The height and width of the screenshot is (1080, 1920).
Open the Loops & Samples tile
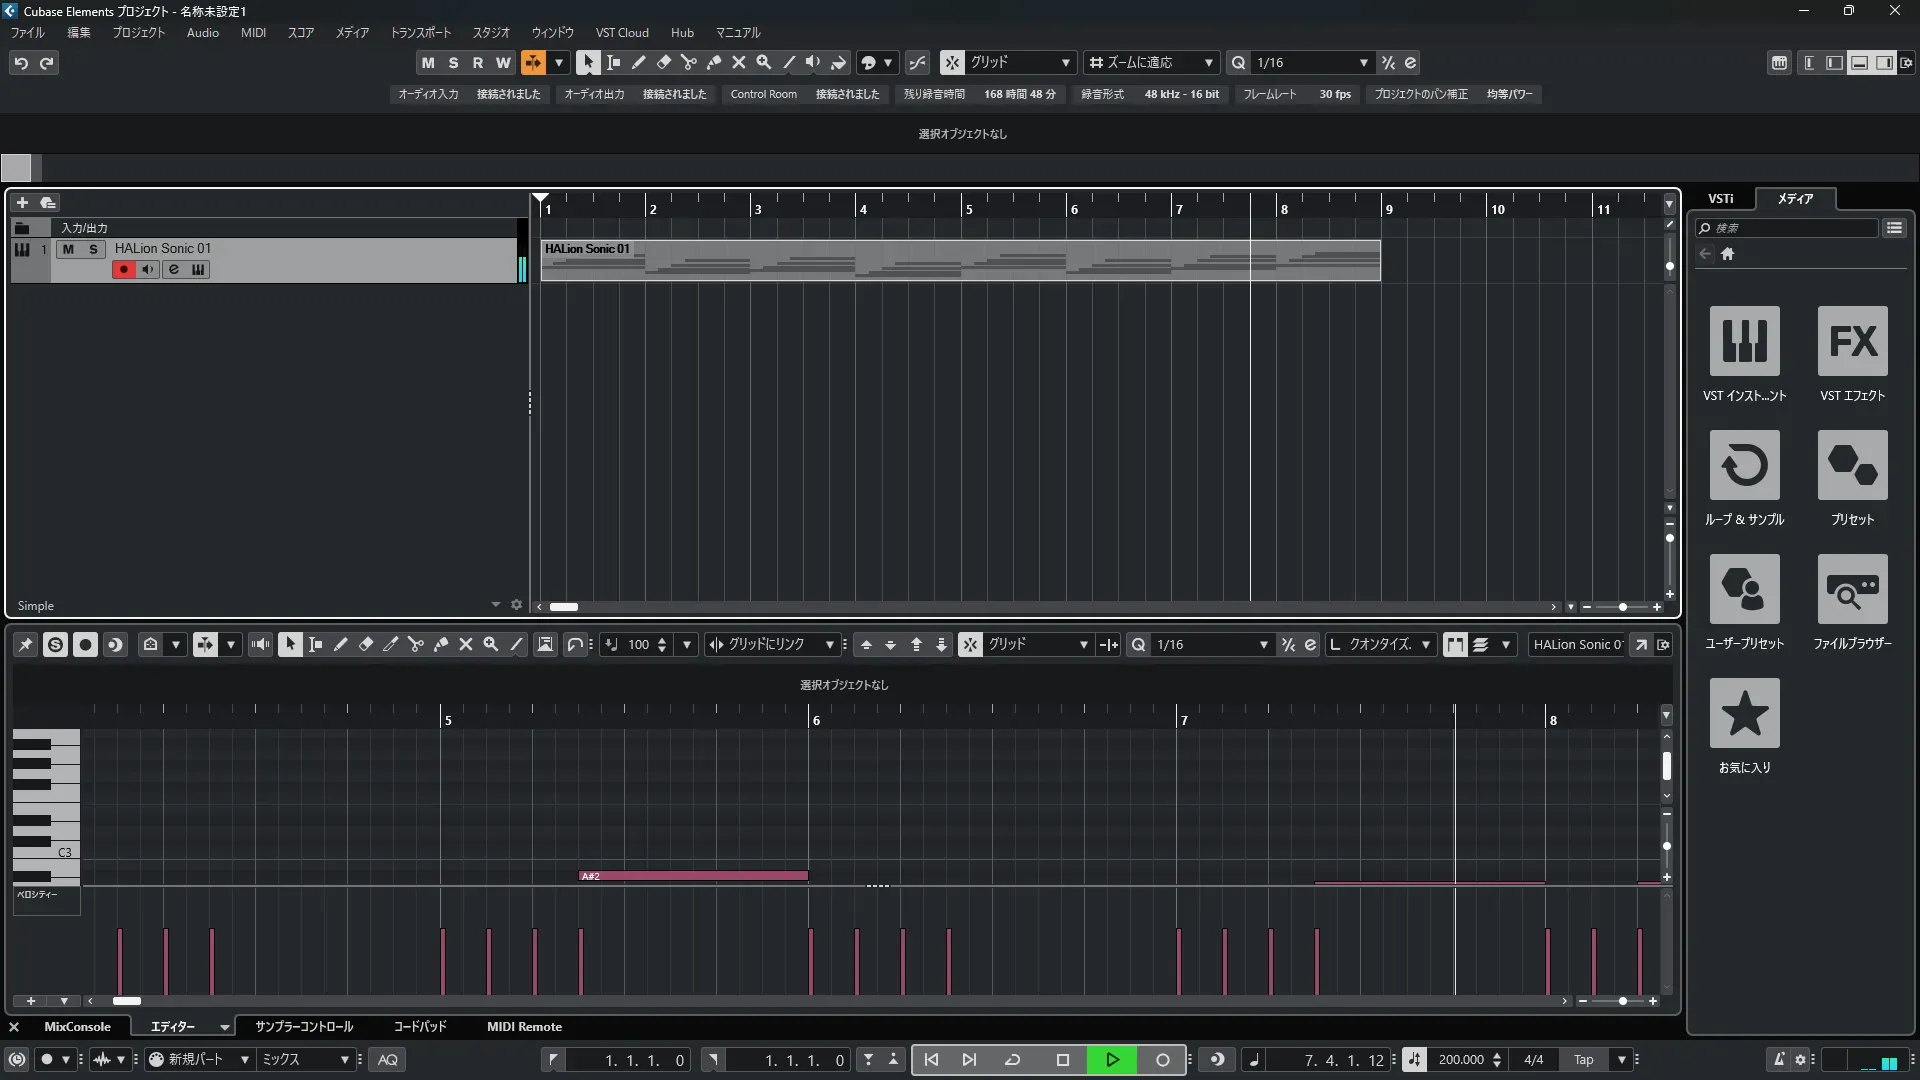1744,465
